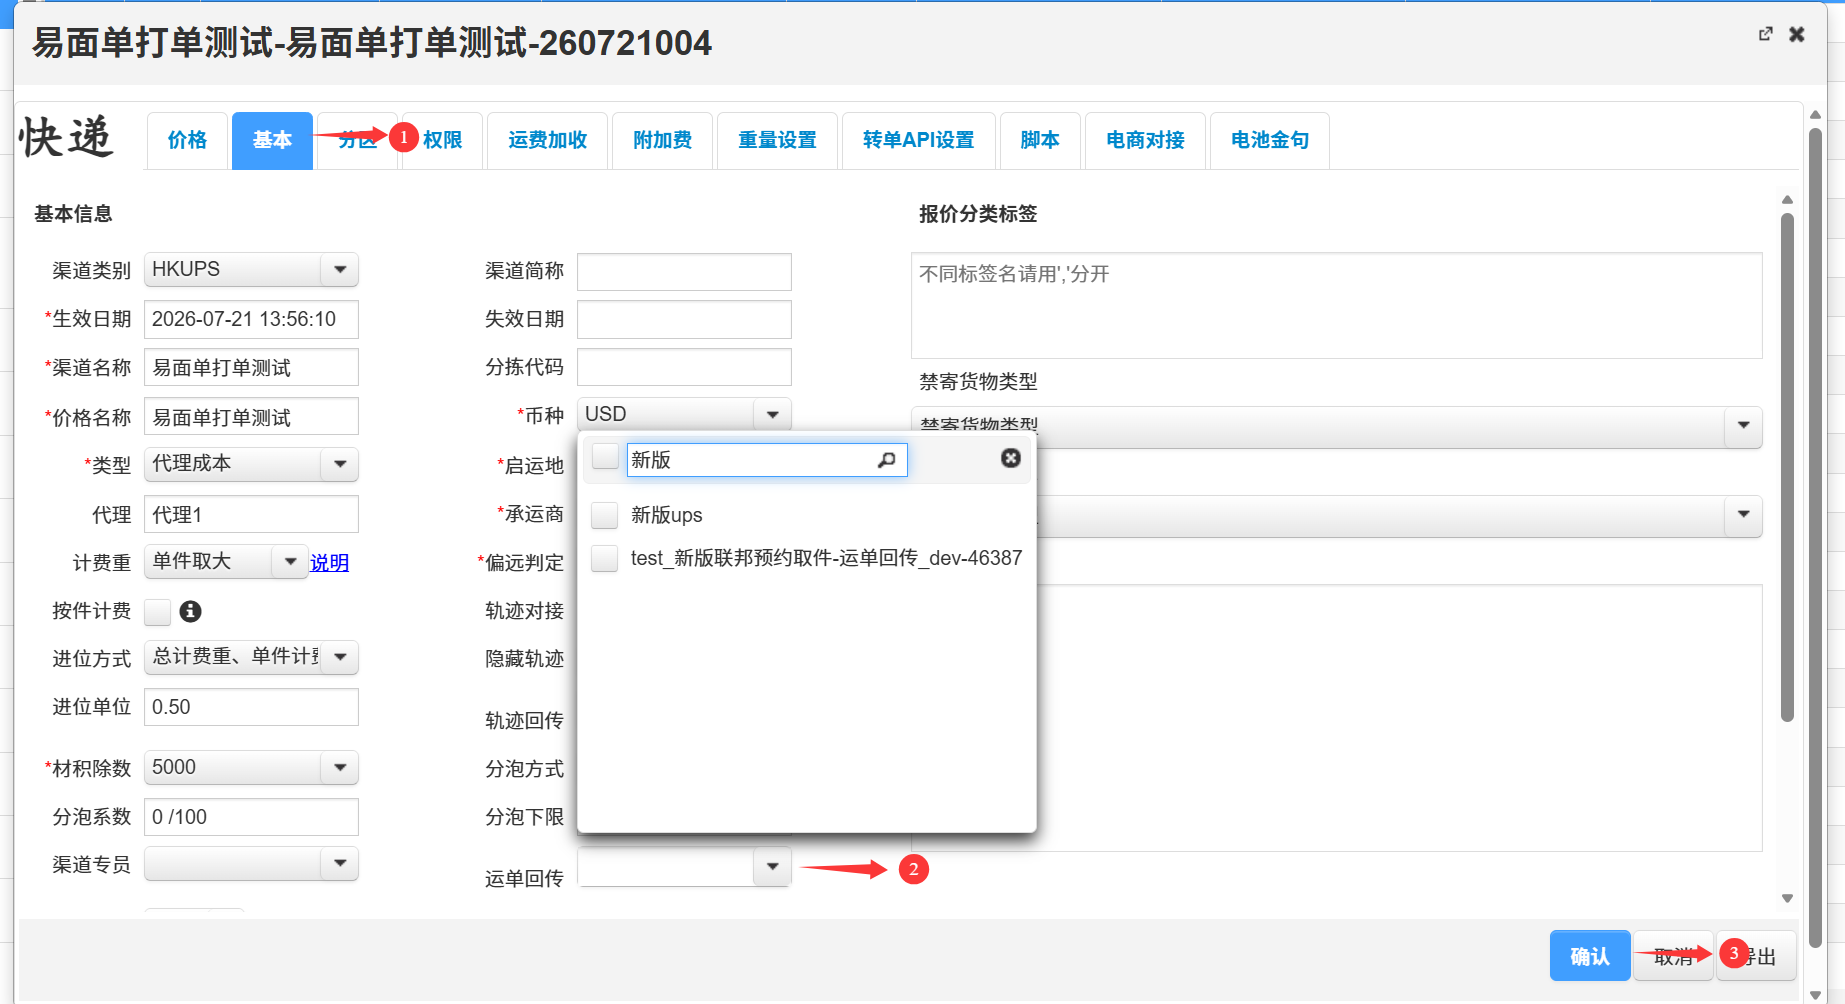The image size is (1845, 1004).
Task: Click the 渠道名称 input field
Action: tap(251, 367)
